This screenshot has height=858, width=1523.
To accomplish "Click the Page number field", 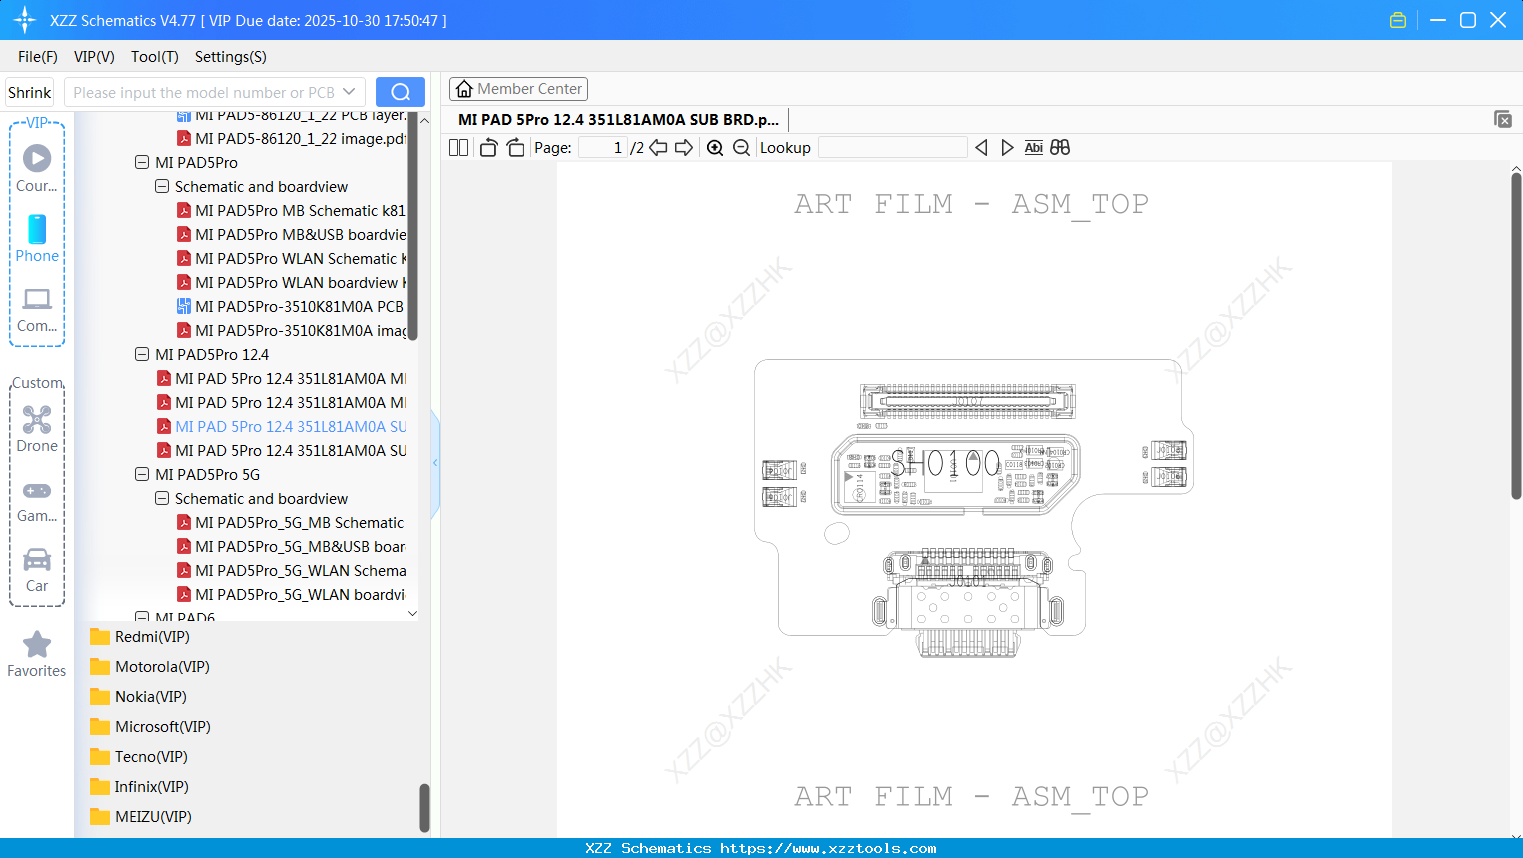I will coord(603,148).
